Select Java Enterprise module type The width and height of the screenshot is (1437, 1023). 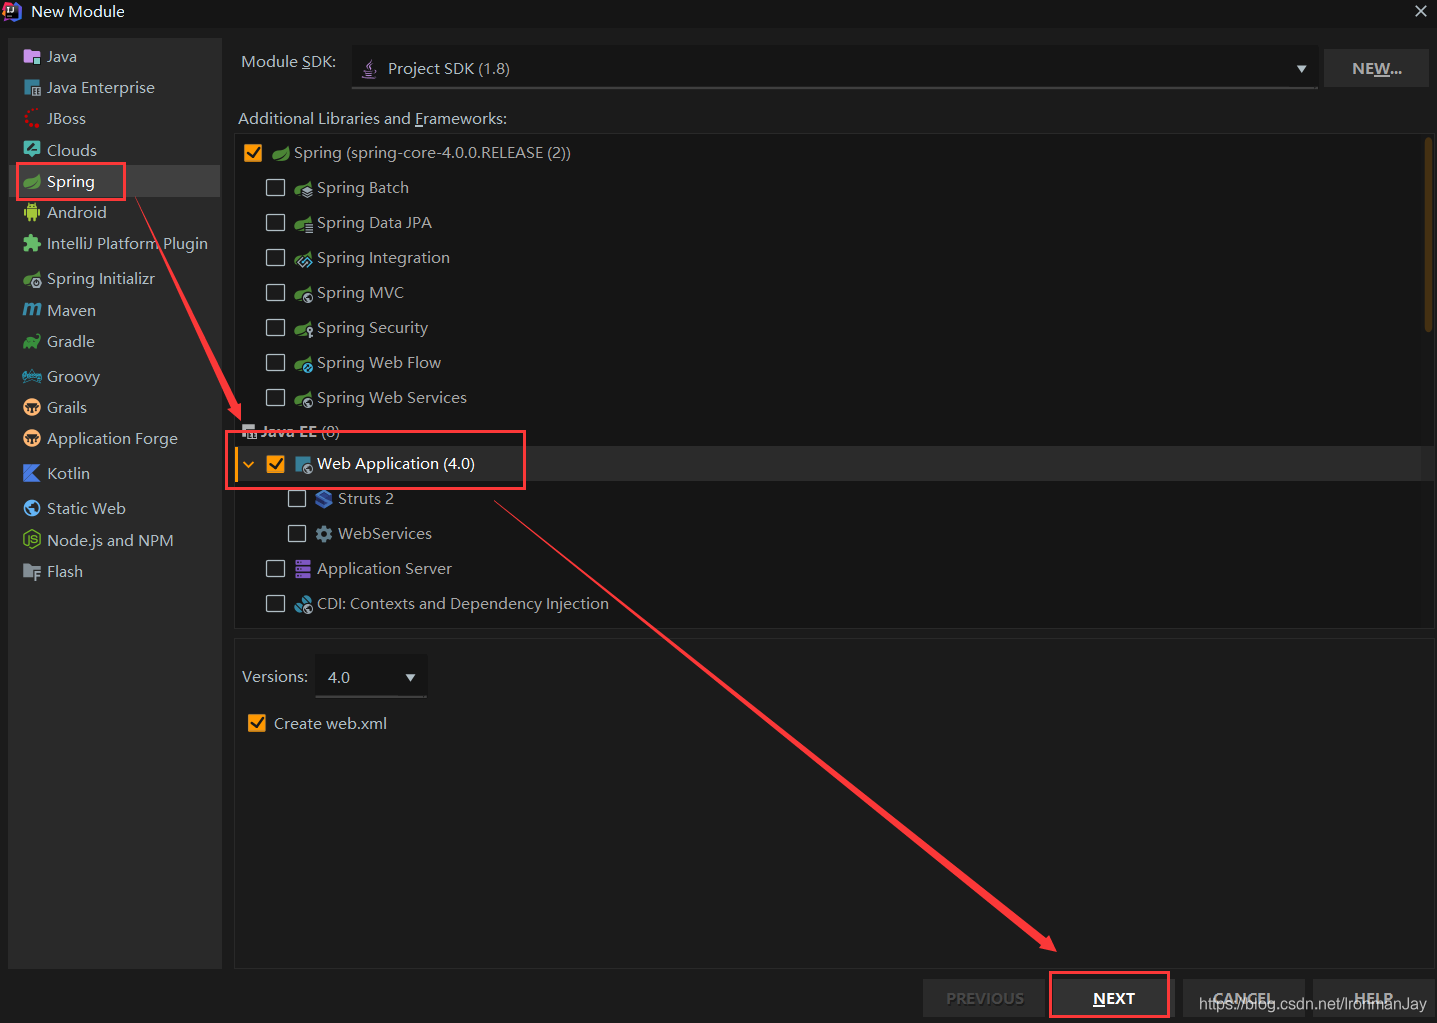pos(101,88)
